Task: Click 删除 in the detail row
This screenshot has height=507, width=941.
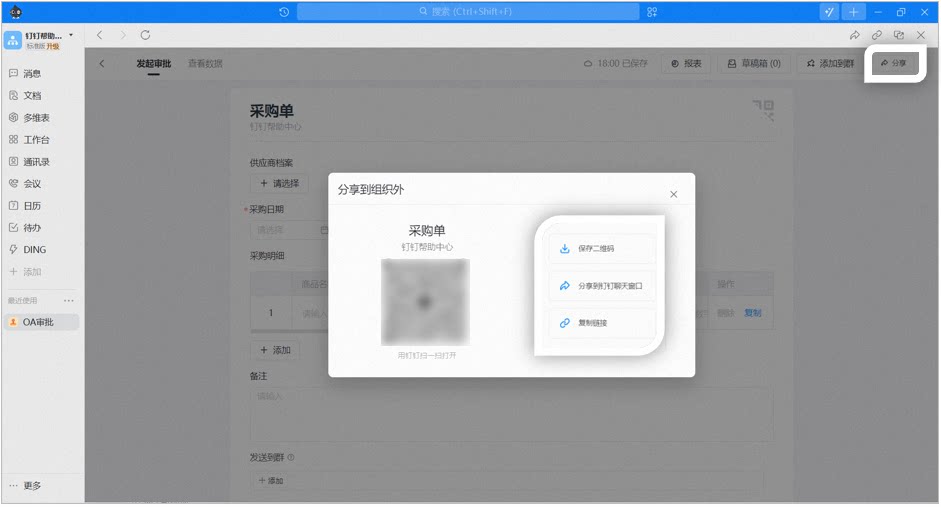Action: [x=726, y=313]
